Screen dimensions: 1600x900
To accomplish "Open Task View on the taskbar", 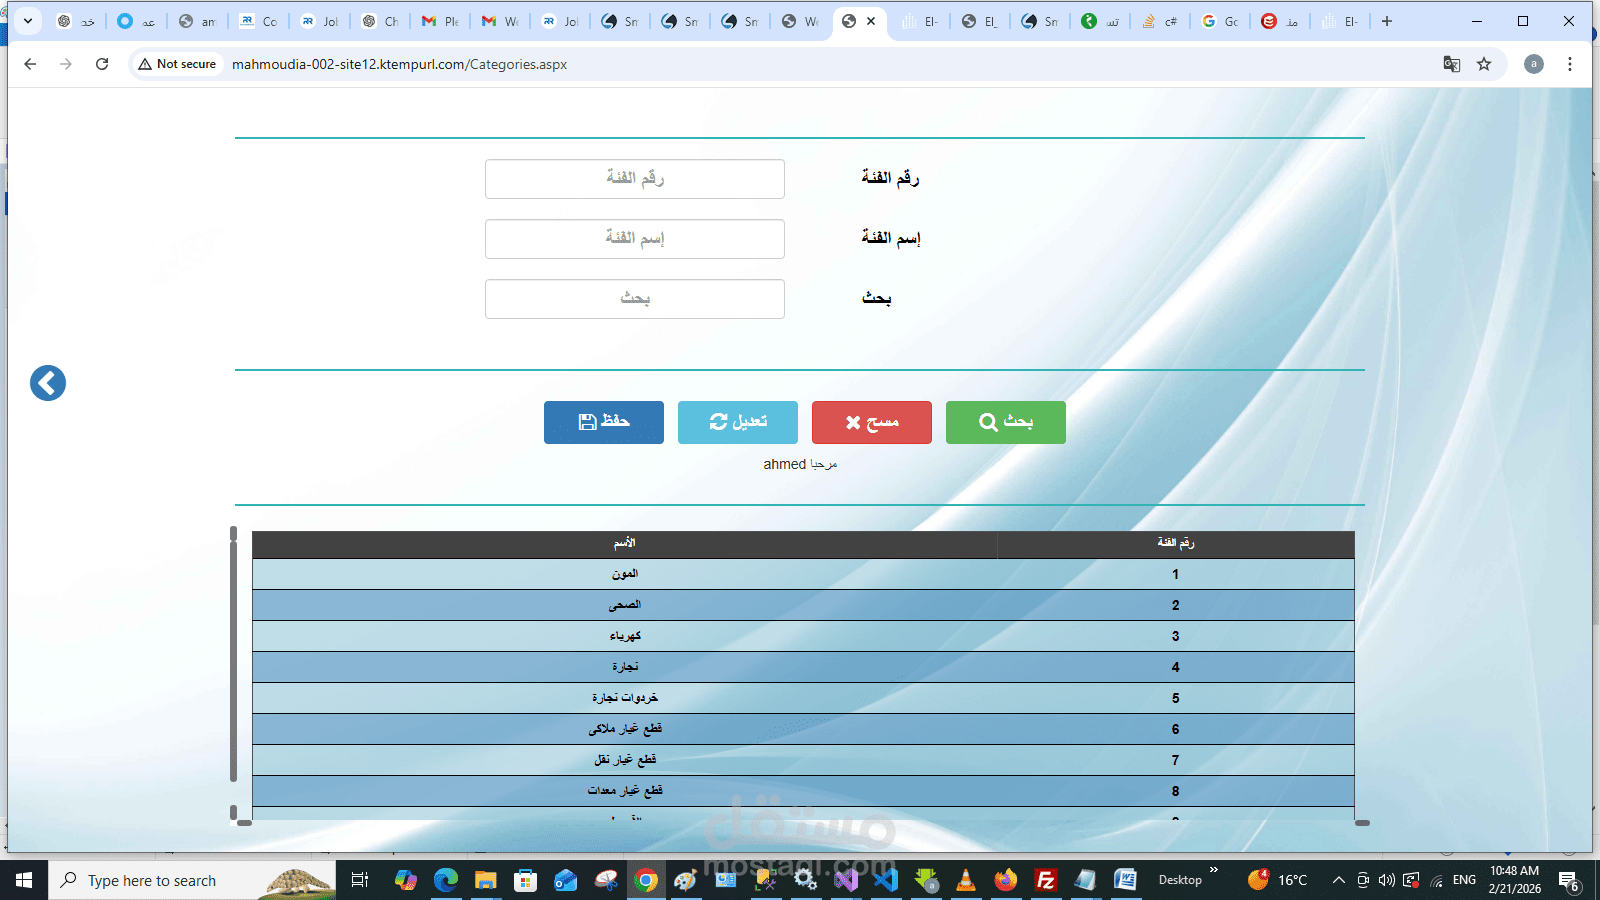I will pos(360,880).
